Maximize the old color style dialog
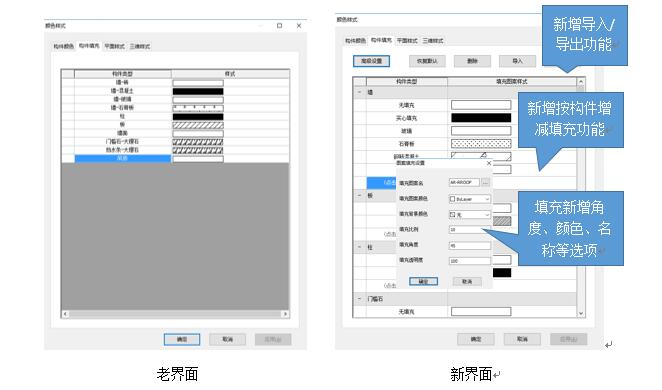This screenshot has width=662, height=390. (279, 26)
